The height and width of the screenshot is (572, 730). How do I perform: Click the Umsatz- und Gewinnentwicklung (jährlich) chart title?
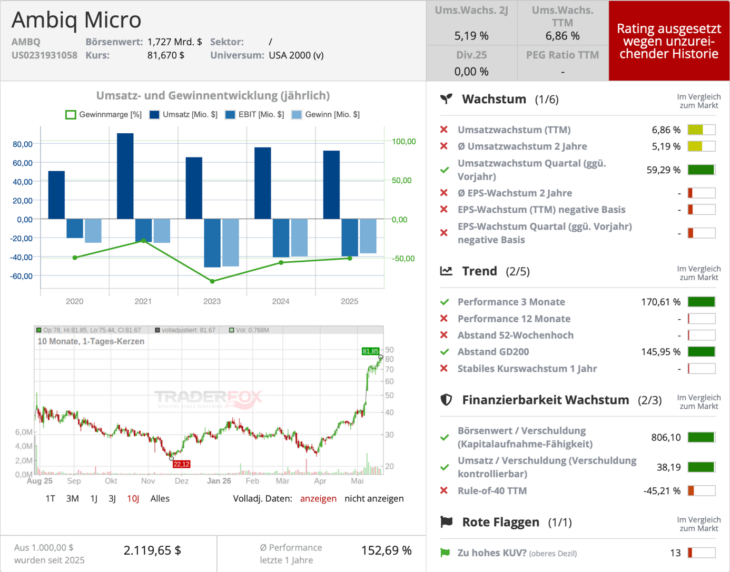coord(213,95)
